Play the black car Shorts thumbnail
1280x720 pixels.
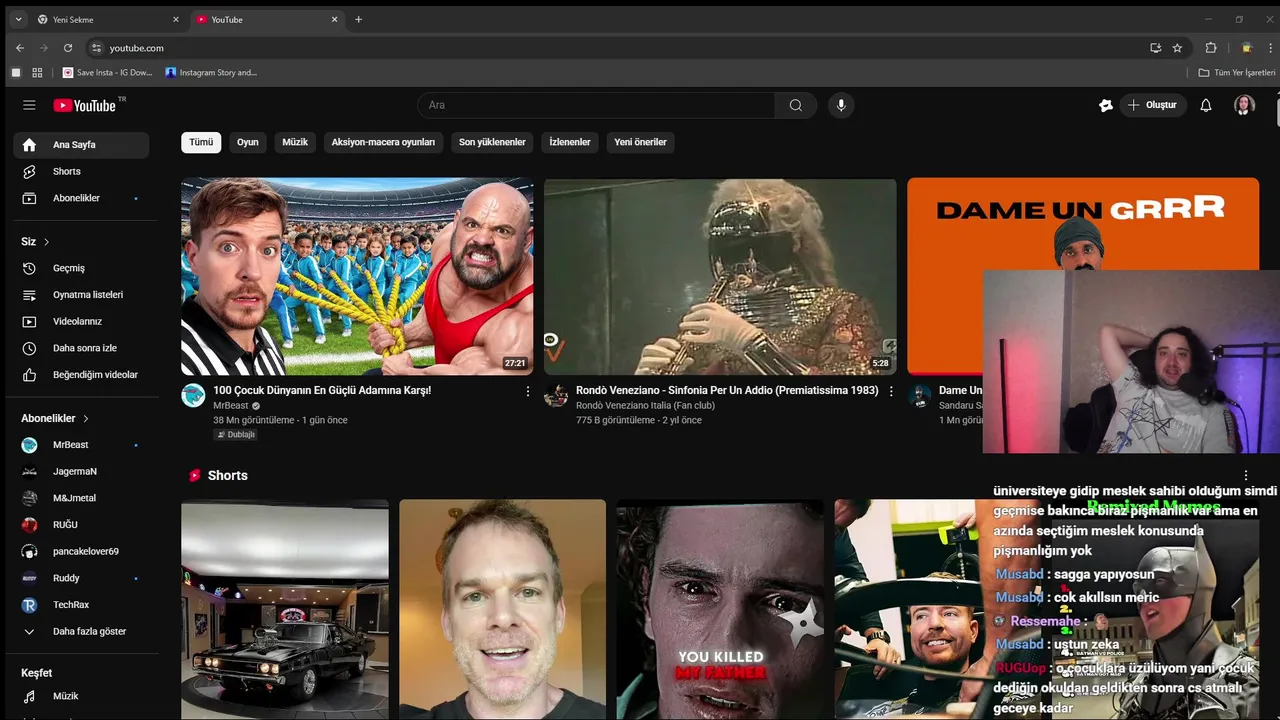click(x=285, y=610)
